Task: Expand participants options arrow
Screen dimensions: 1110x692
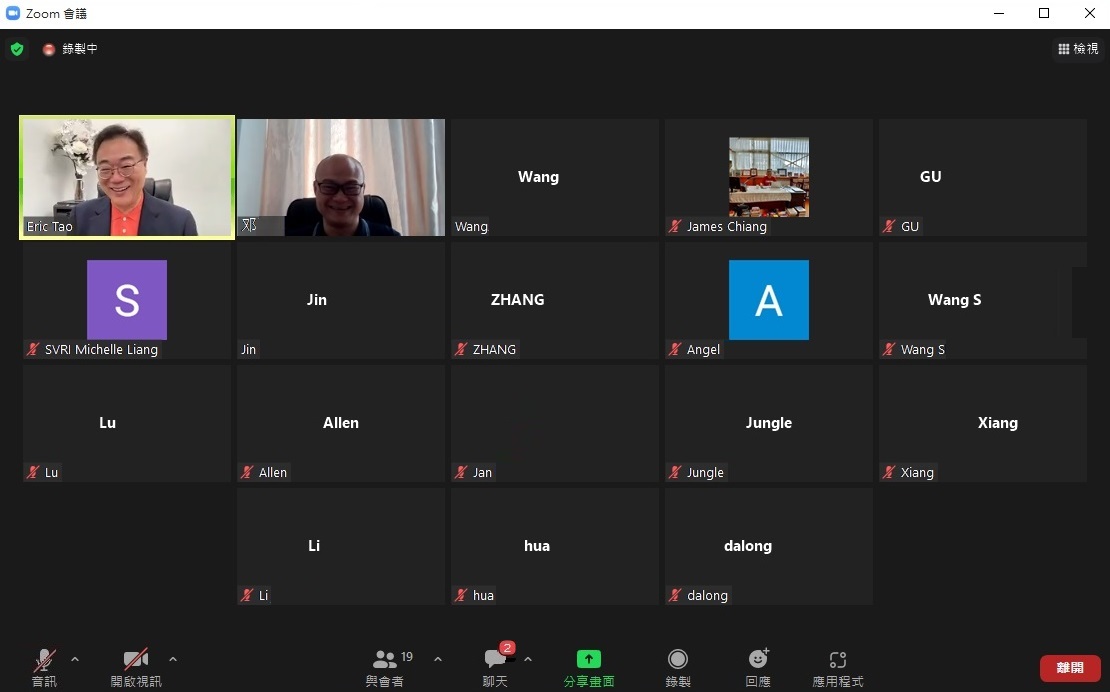Action: click(x=437, y=659)
